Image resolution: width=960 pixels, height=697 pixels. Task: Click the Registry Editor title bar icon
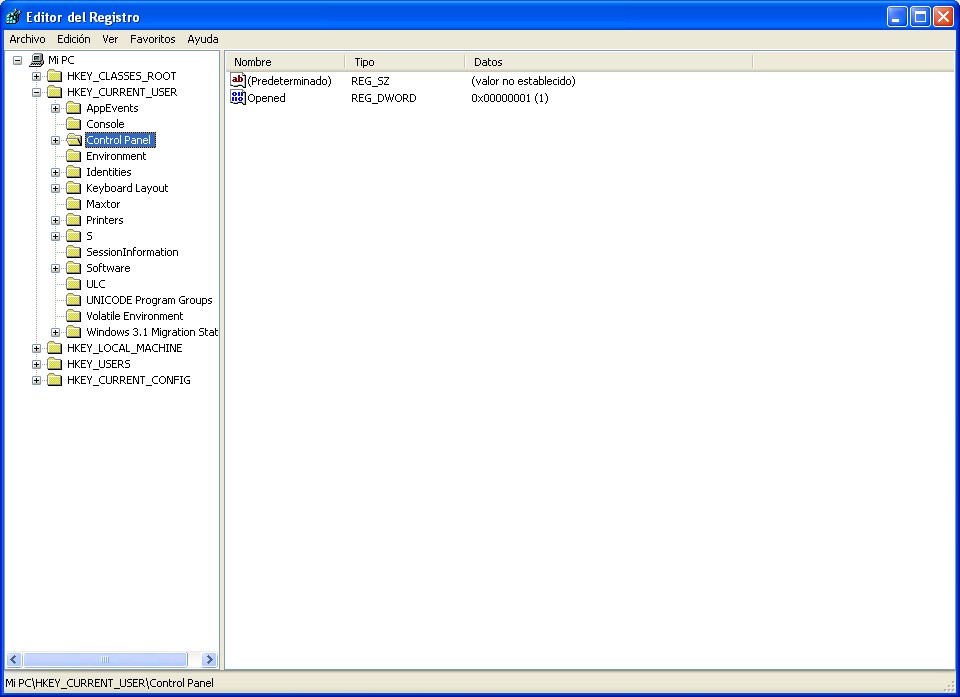[x=13, y=17]
